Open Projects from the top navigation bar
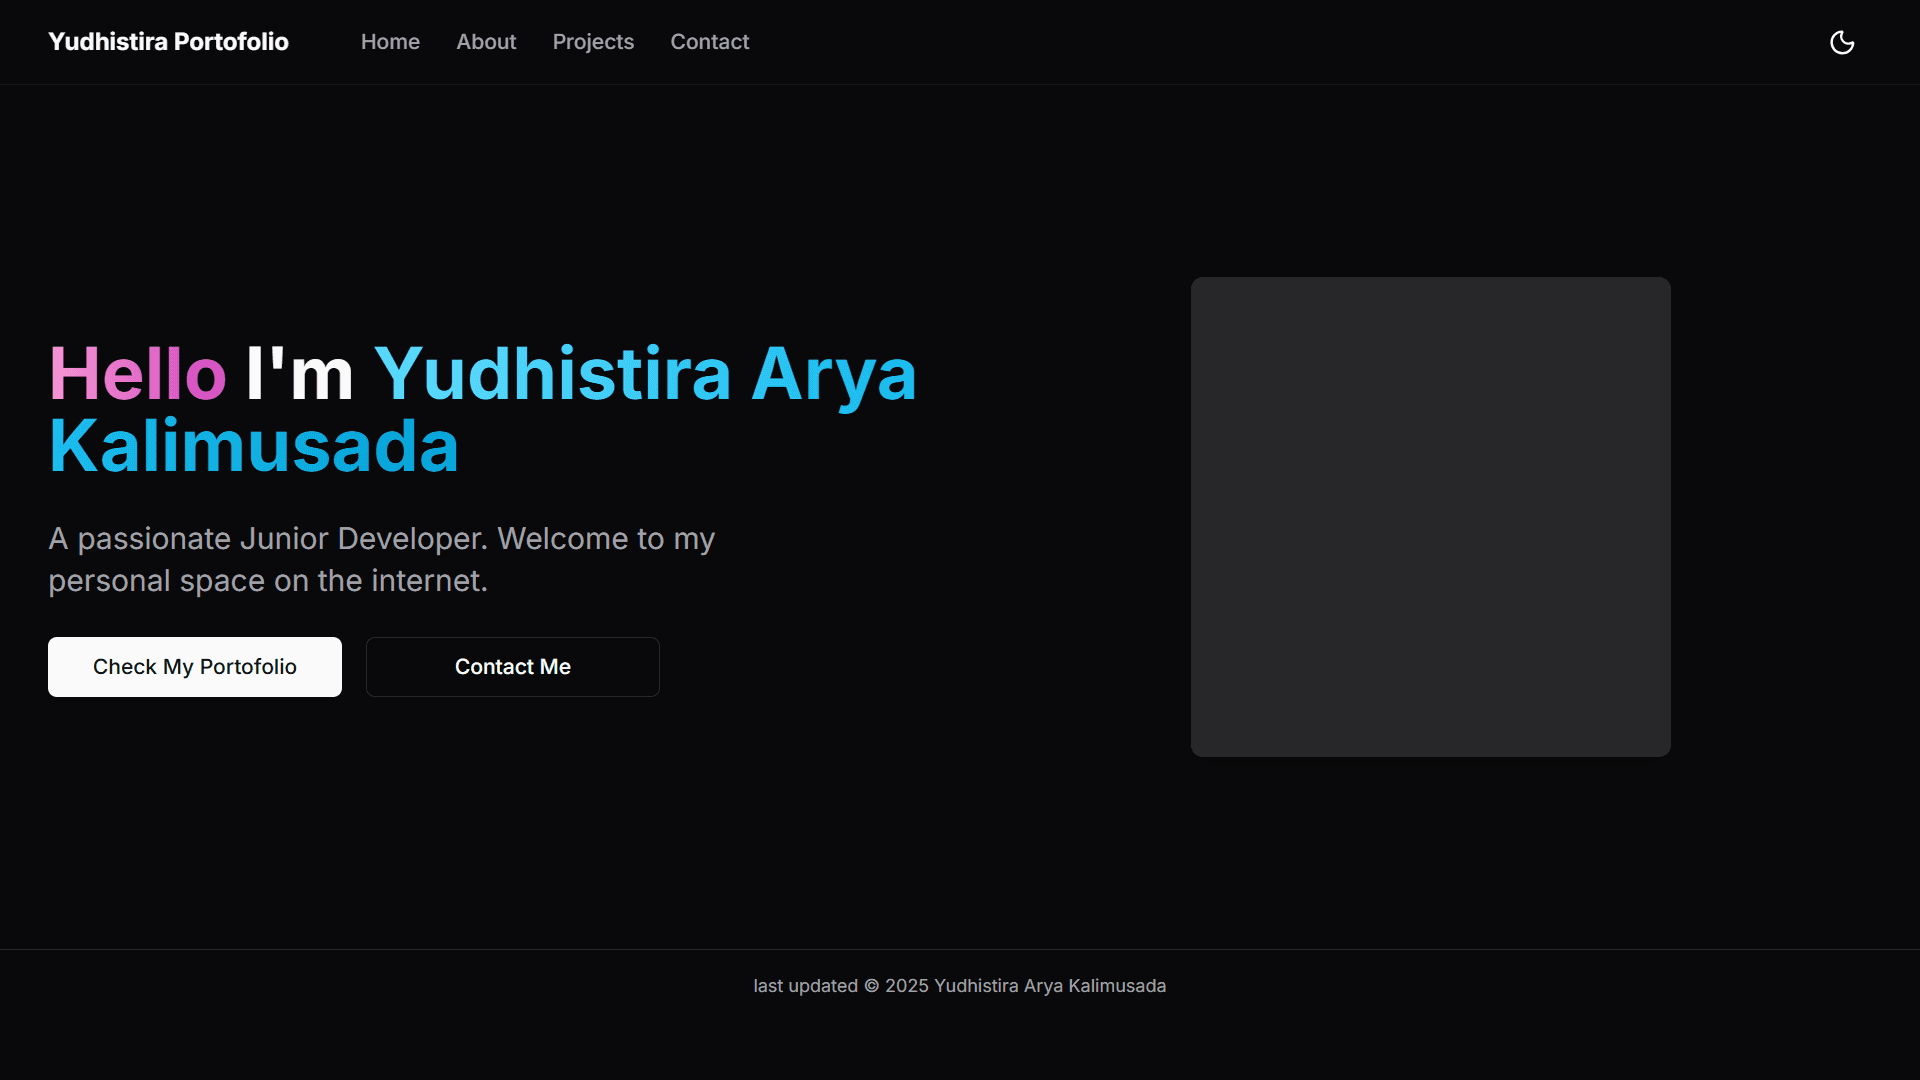1920x1080 pixels. [x=593, y=42]
